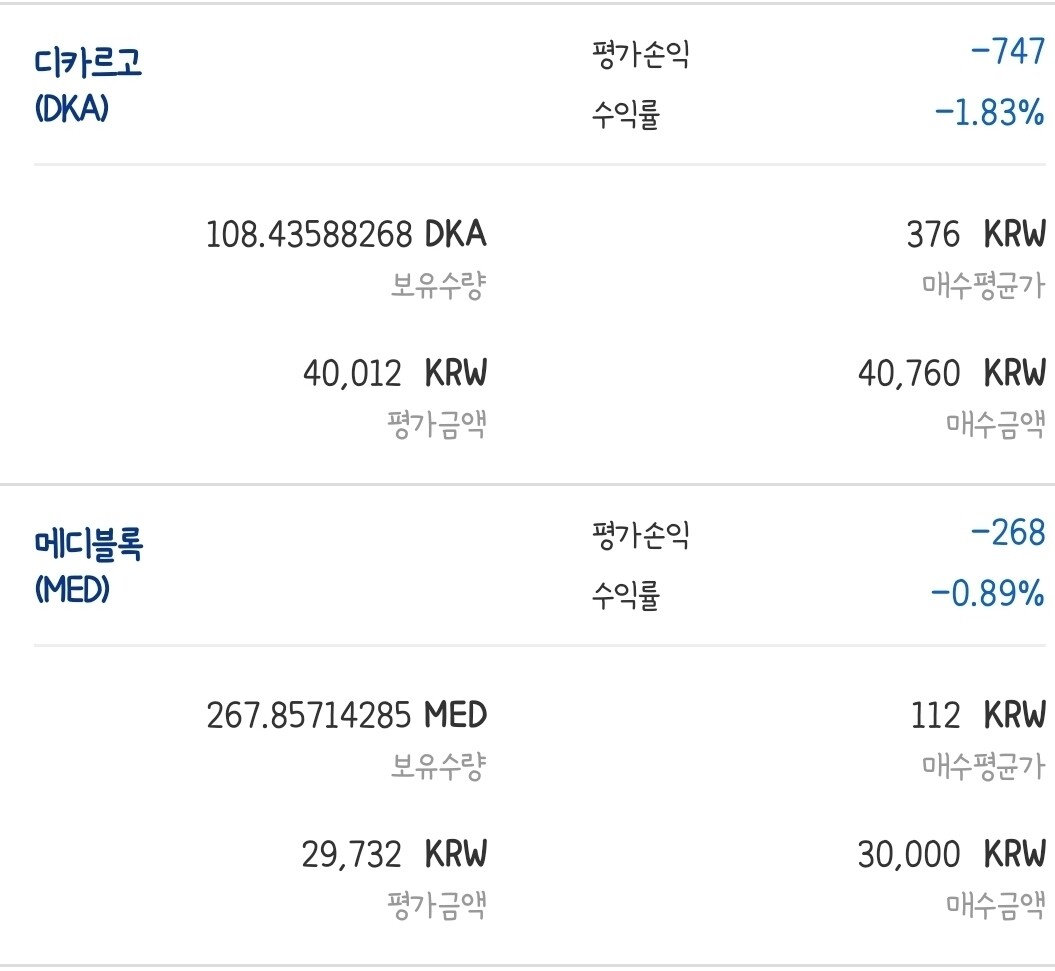1055x971 pixels.
Task: Tap the 29,732 KRW valuation amount
Action: [394, 855]
